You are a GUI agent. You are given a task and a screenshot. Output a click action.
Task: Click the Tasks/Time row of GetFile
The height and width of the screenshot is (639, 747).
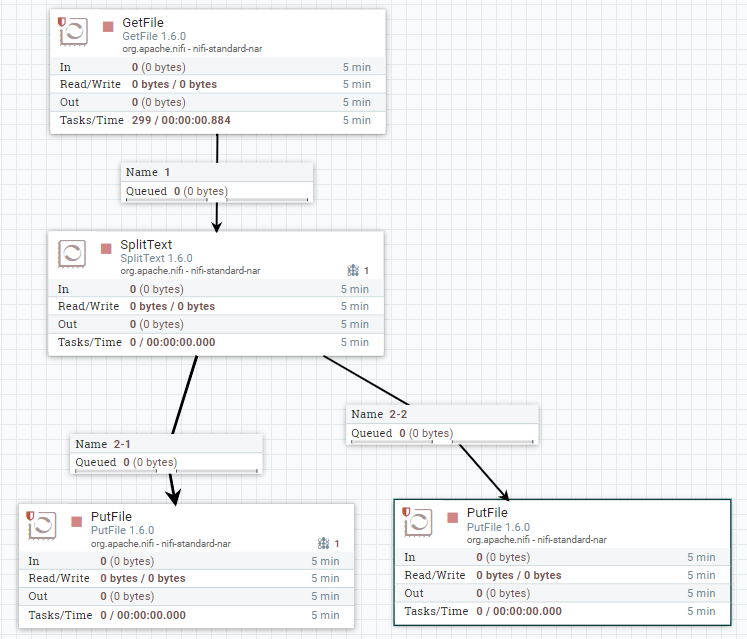point(217,121)
